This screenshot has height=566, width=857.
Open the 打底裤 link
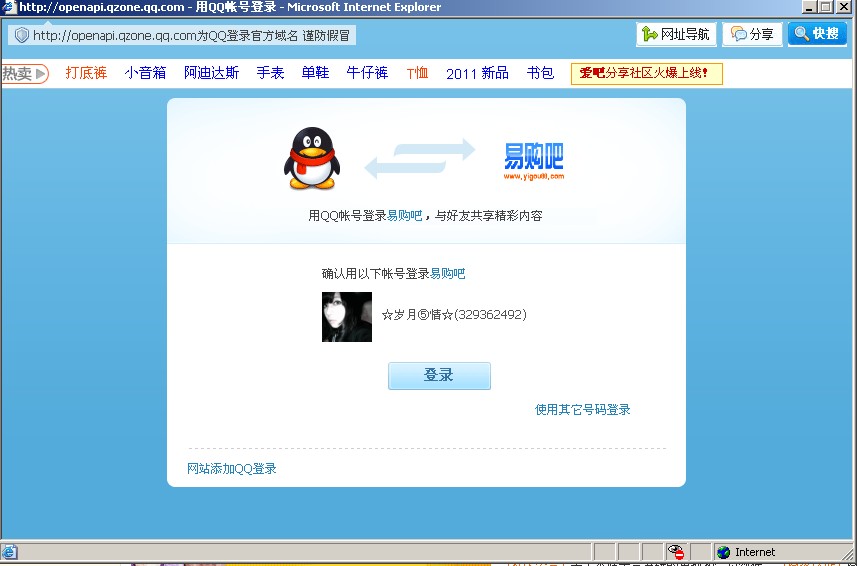[x=86, y=73]
